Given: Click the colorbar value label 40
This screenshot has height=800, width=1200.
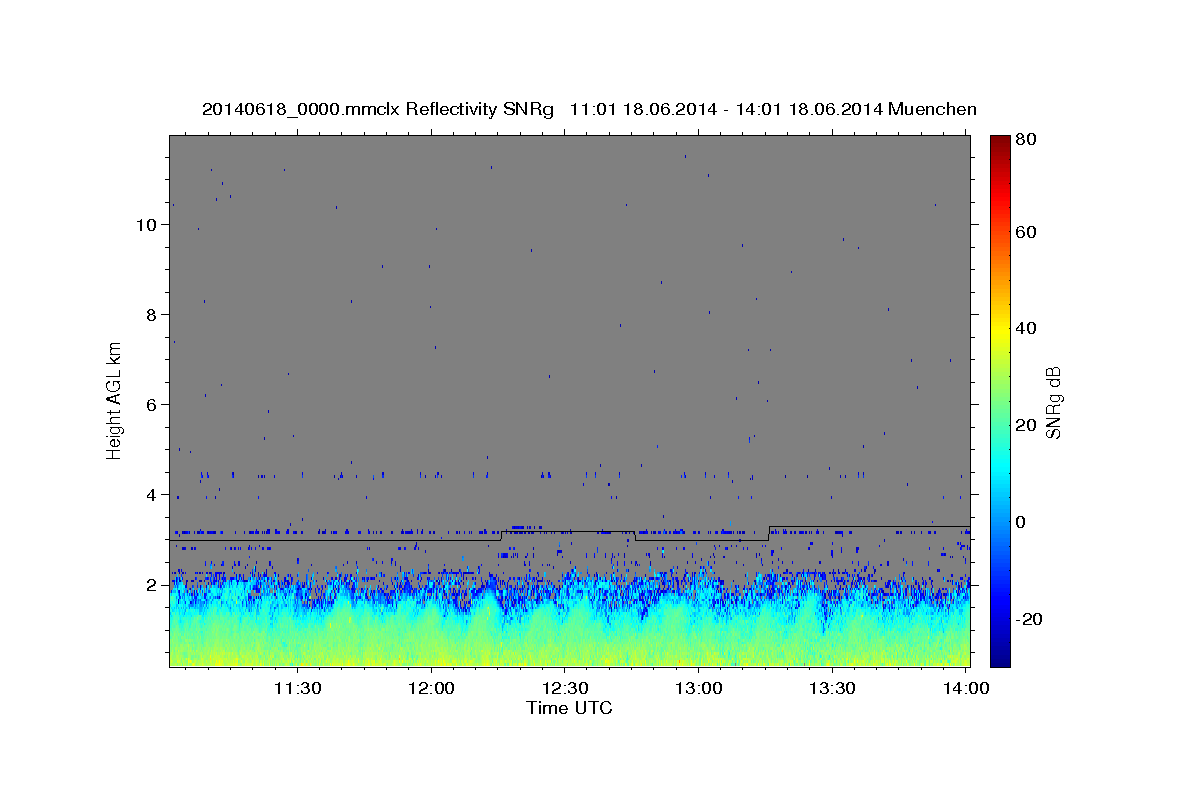Looking at the screenshot, I should (x=1027, y=328).
